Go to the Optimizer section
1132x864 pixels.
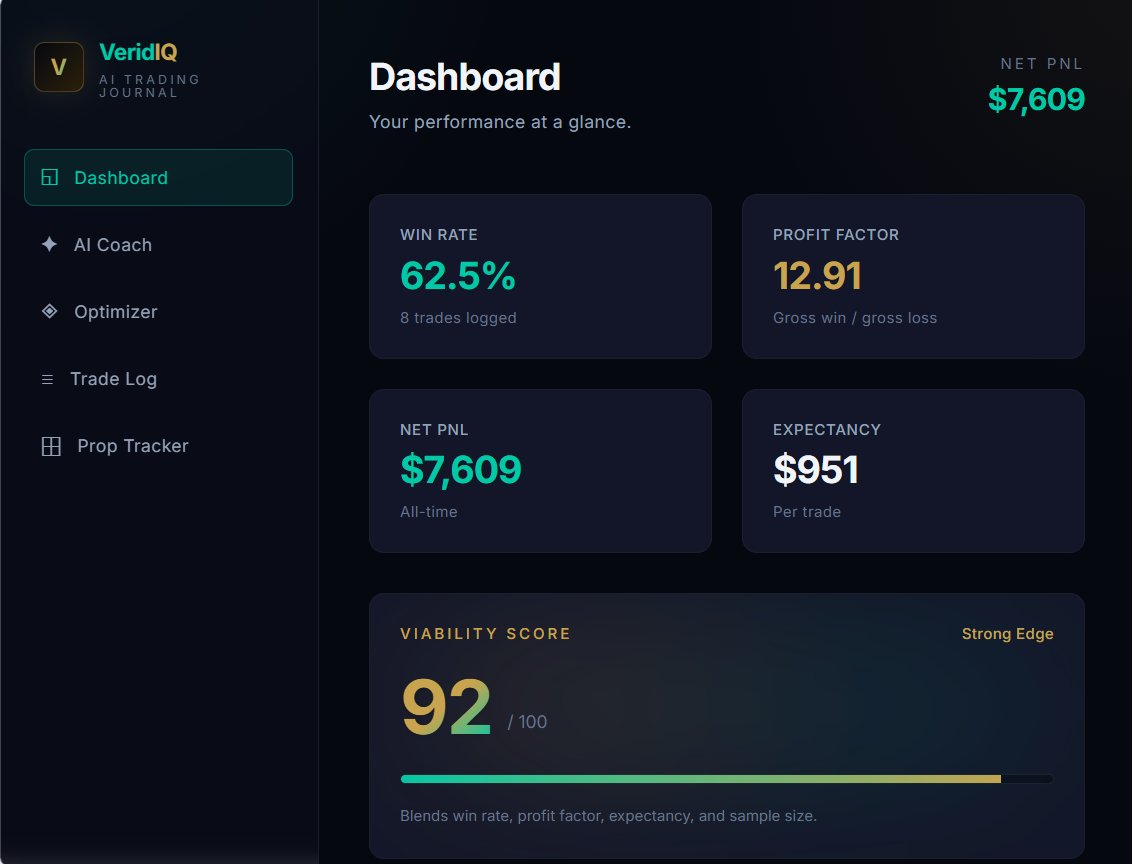(x=158, y=312)
